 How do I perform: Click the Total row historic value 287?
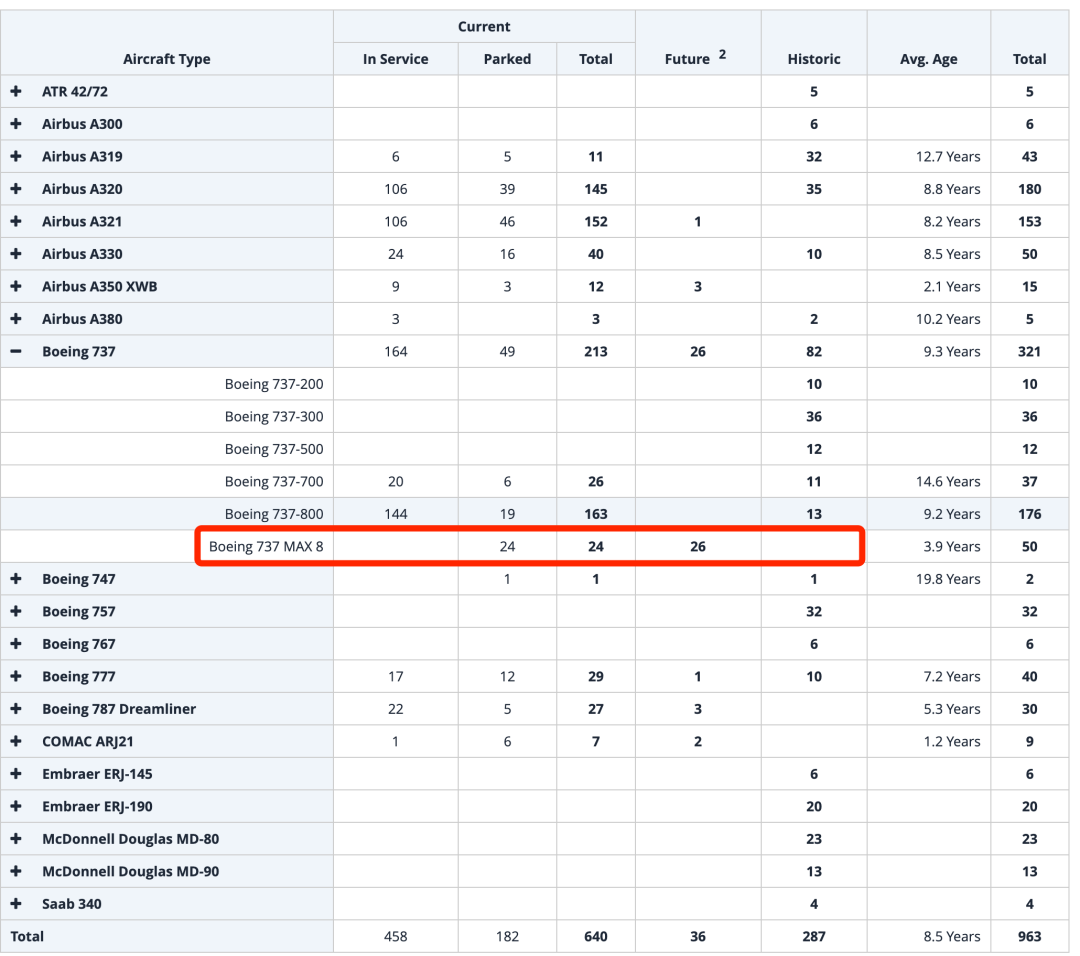point(813,937)
